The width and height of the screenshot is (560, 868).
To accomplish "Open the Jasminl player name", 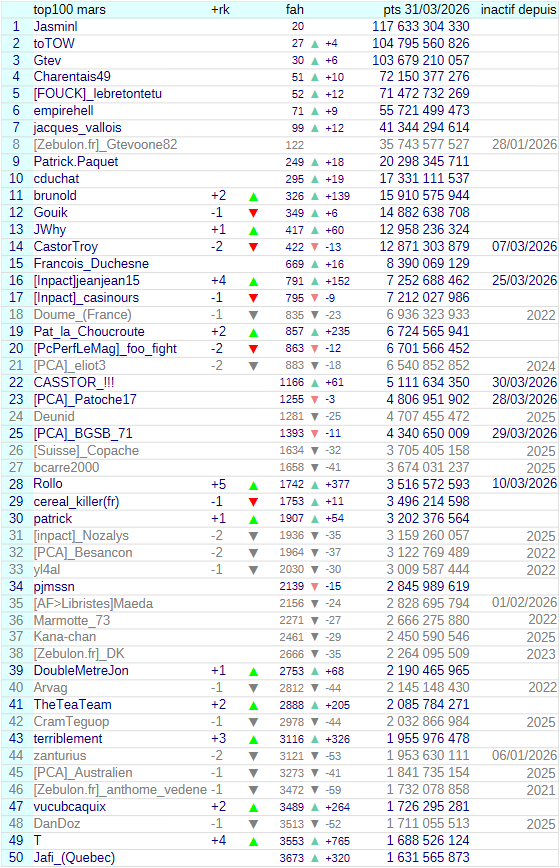I will coord(55,27).
